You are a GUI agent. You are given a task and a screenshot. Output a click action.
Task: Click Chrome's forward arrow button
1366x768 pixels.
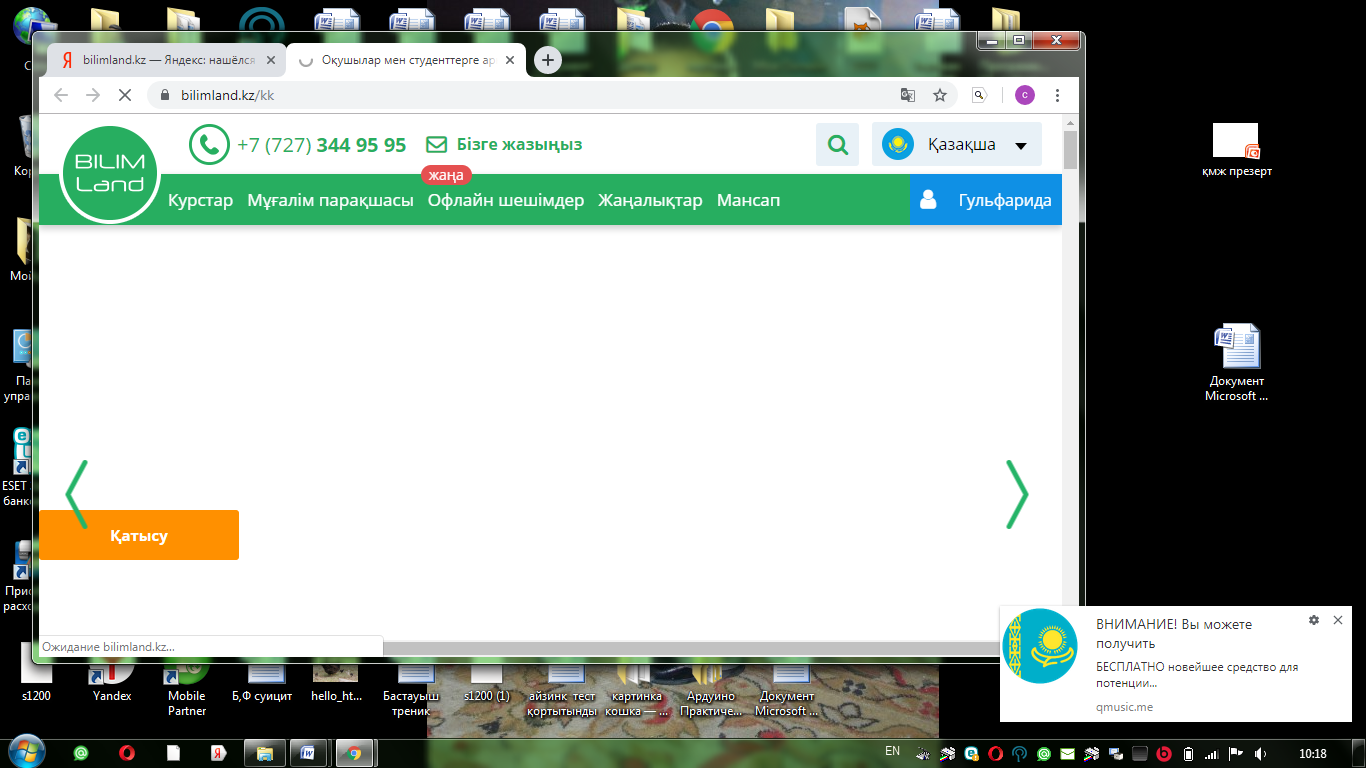click(93, 95)
